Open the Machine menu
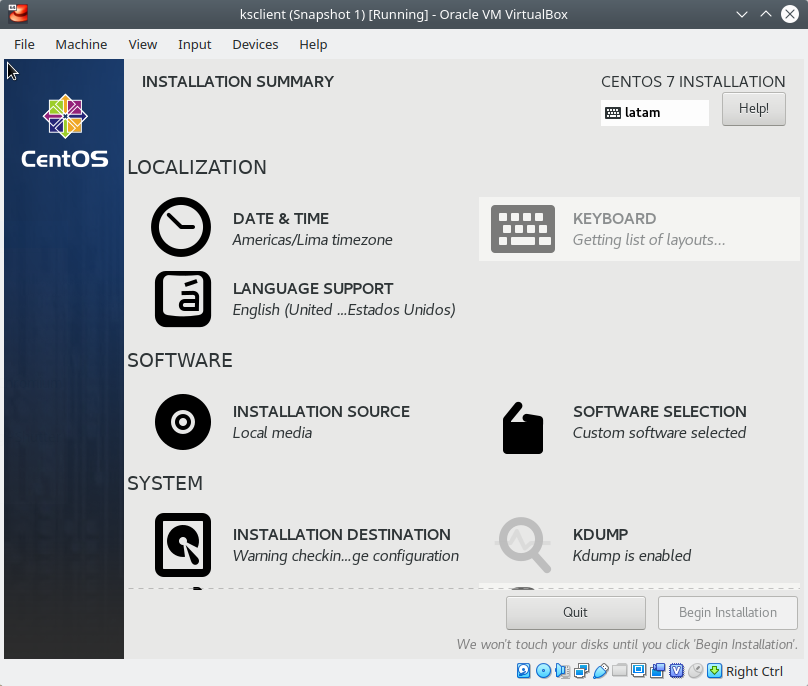808x686 pixels. pyautogui.click(x=81, y=44)
